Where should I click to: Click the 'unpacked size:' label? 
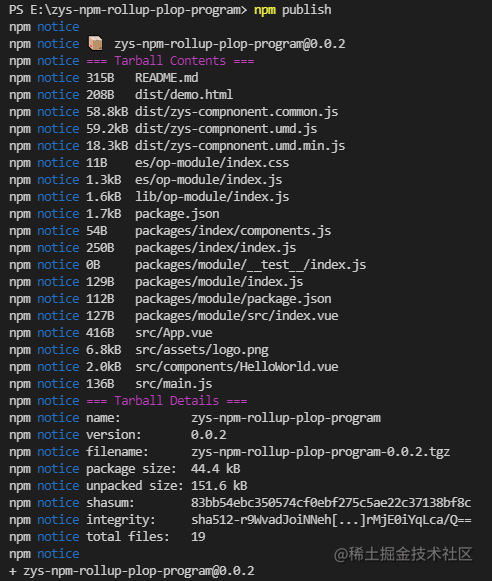(x=134, y=486)
